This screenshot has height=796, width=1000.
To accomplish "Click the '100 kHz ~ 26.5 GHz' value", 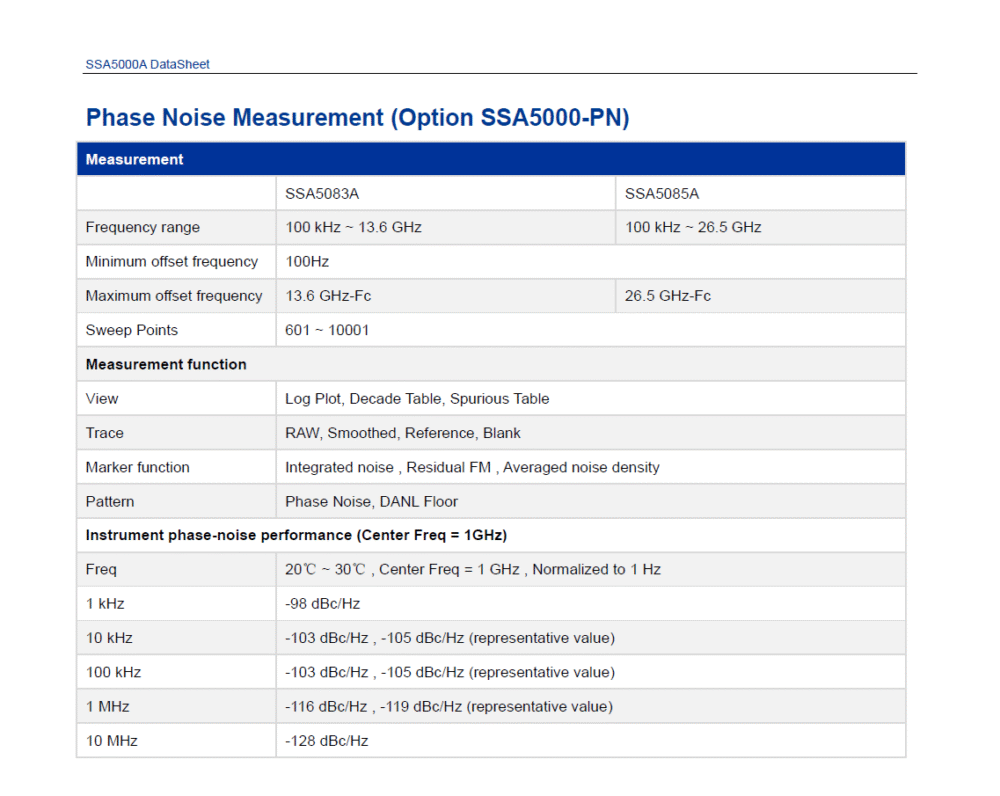I will [693, 228].
